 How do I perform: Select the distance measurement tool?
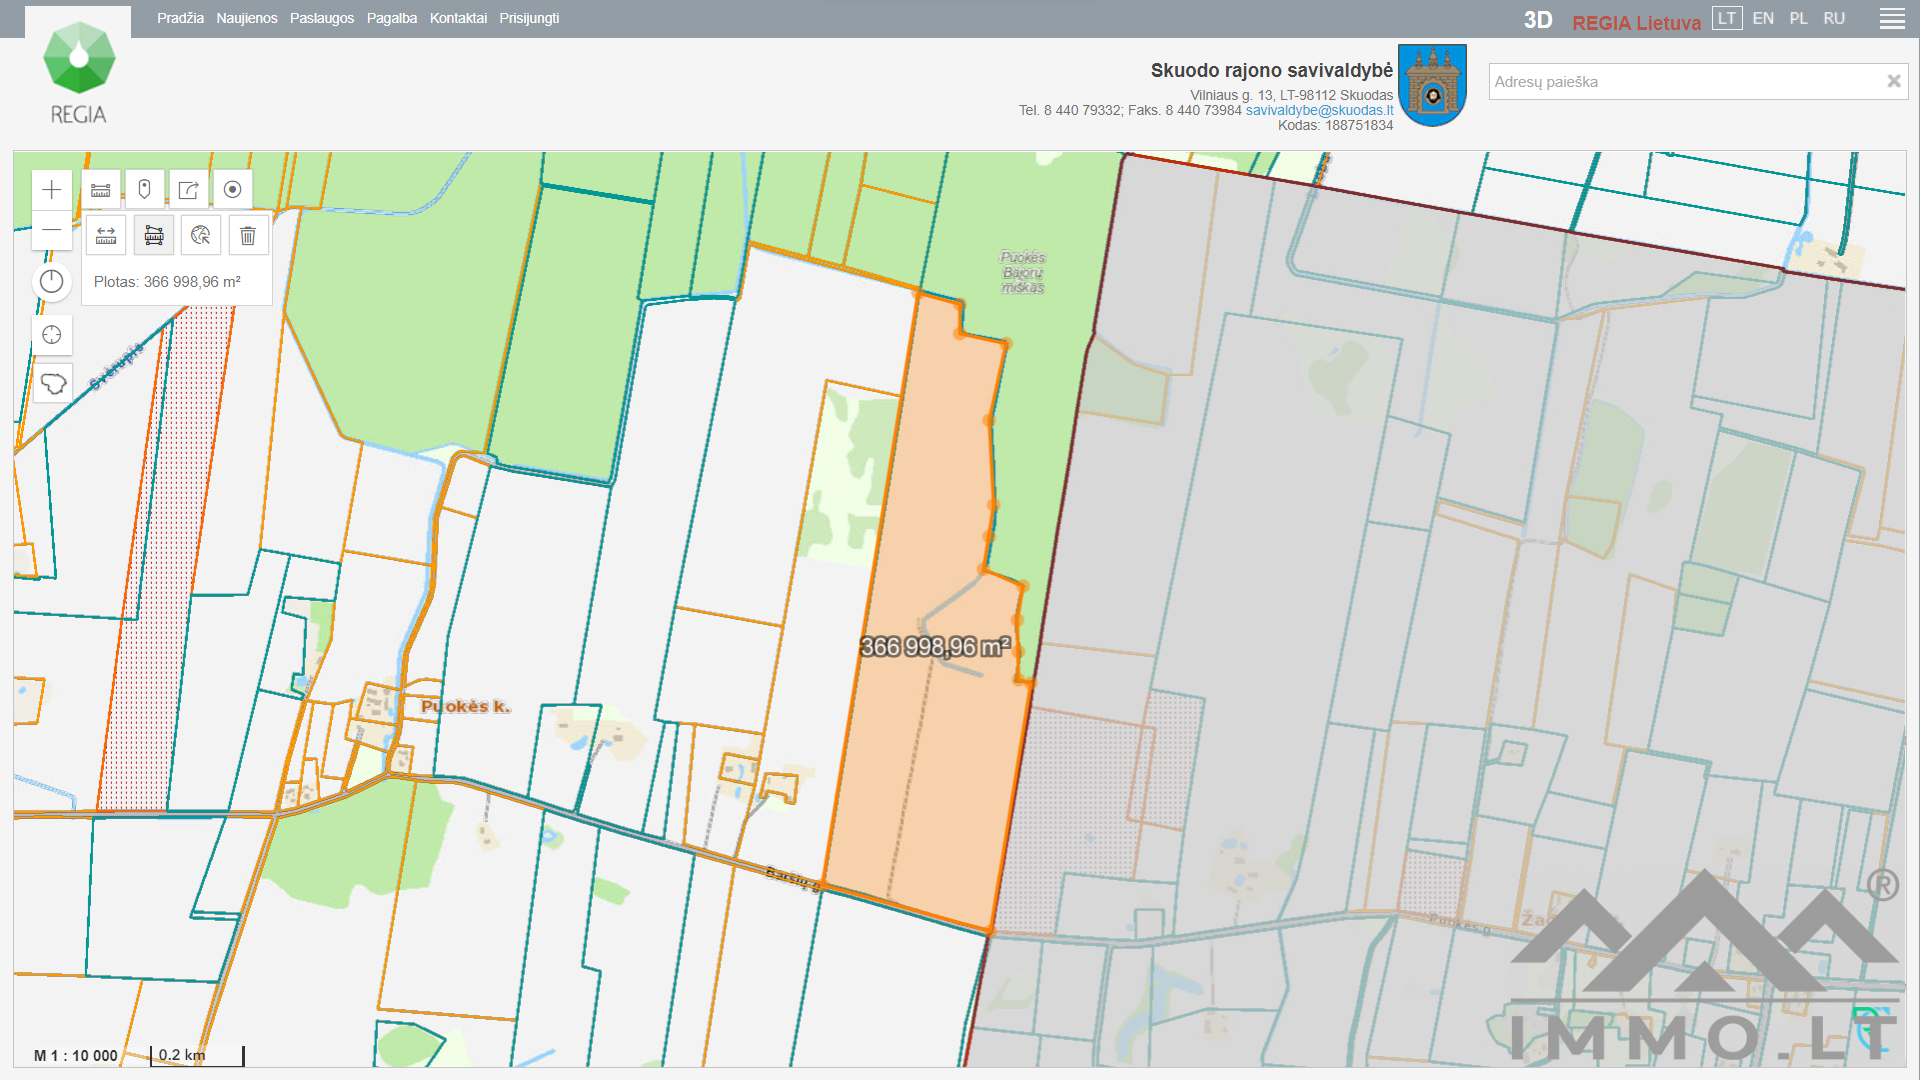(106, 236)
